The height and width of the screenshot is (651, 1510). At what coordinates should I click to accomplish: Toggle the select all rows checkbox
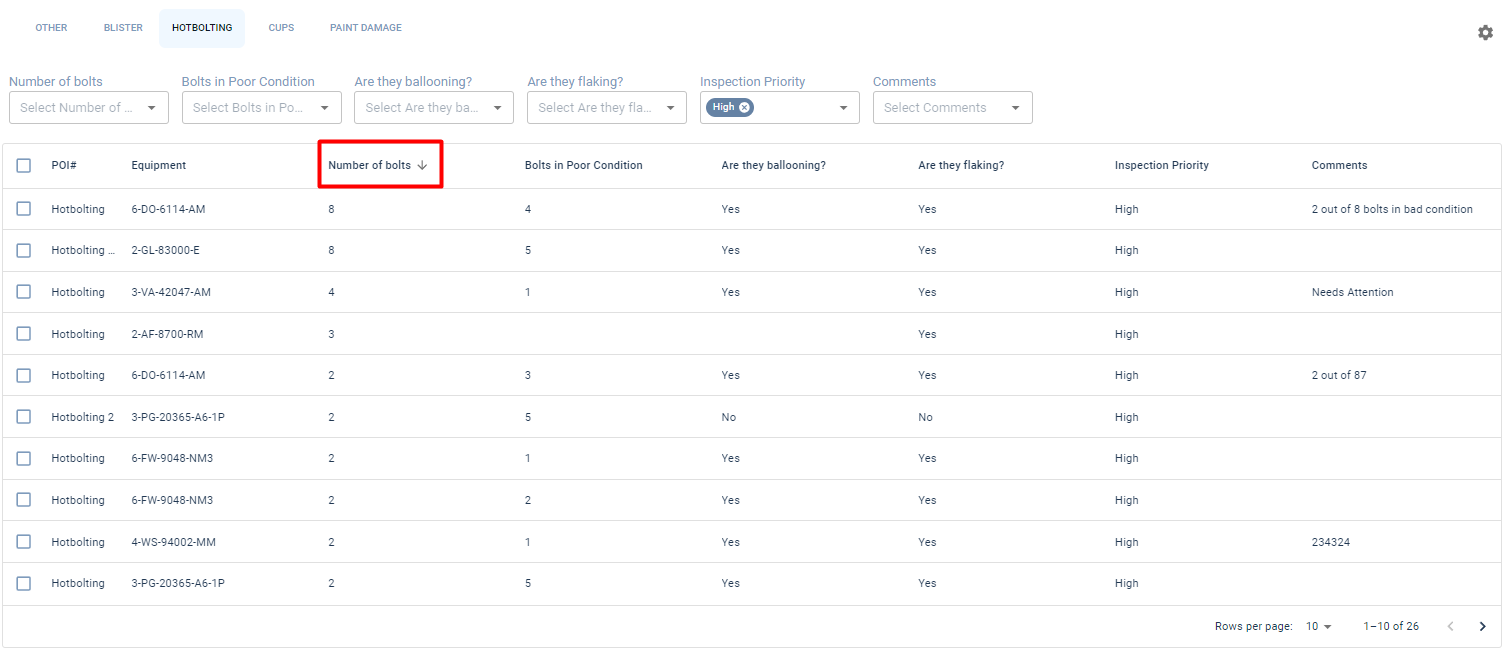coord(24,166)
